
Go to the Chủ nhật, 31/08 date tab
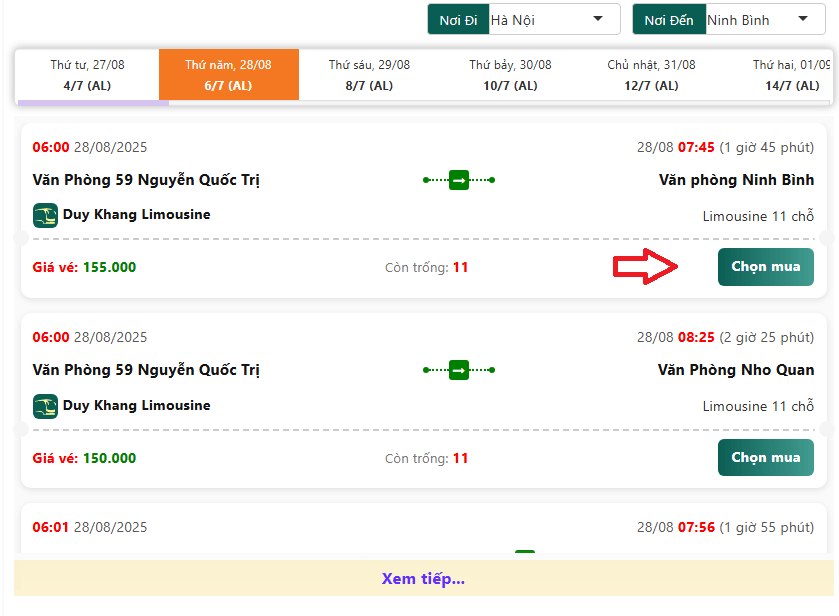[x=651, y=75]
